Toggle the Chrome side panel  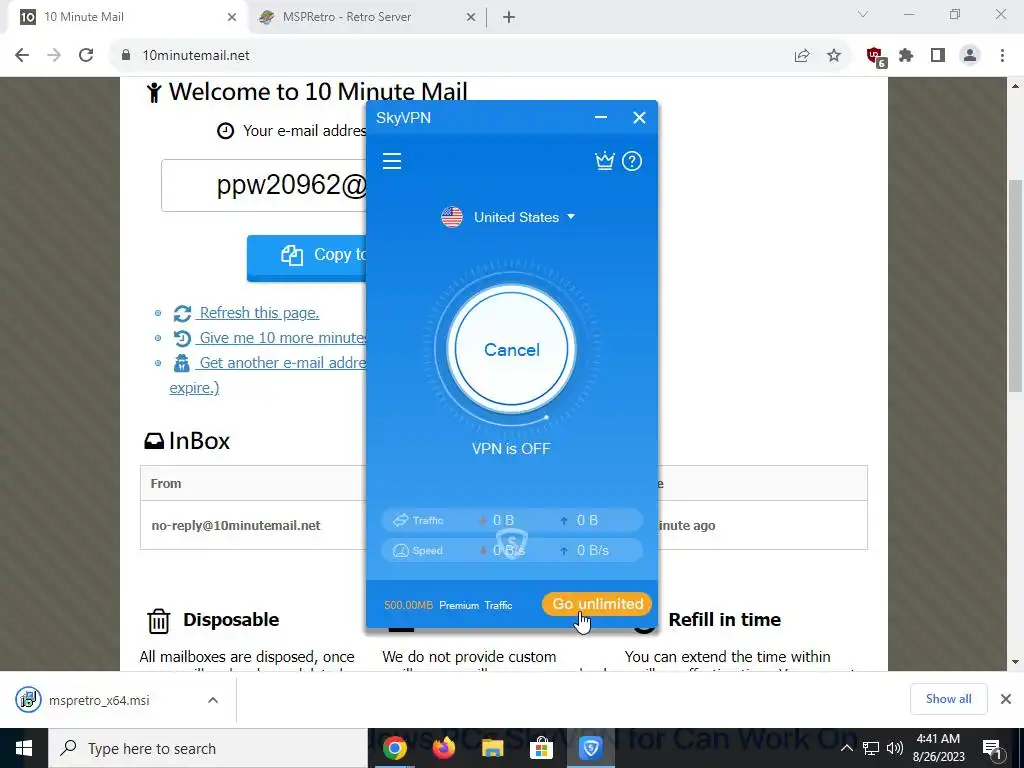point(938,56)
